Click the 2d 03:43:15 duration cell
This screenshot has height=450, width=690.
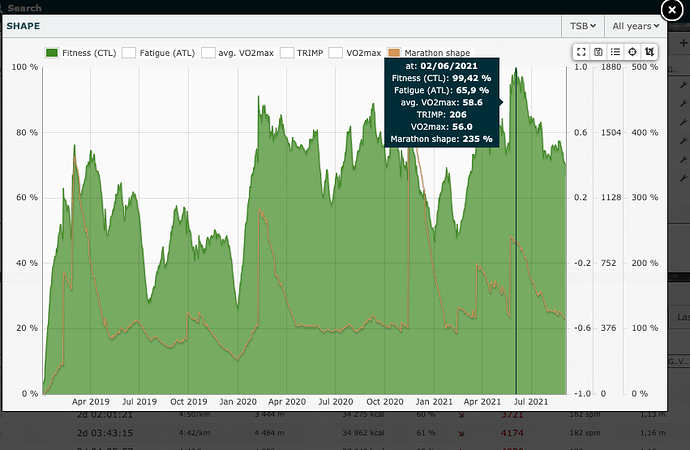pyautogui.click(x=105, y=433)
